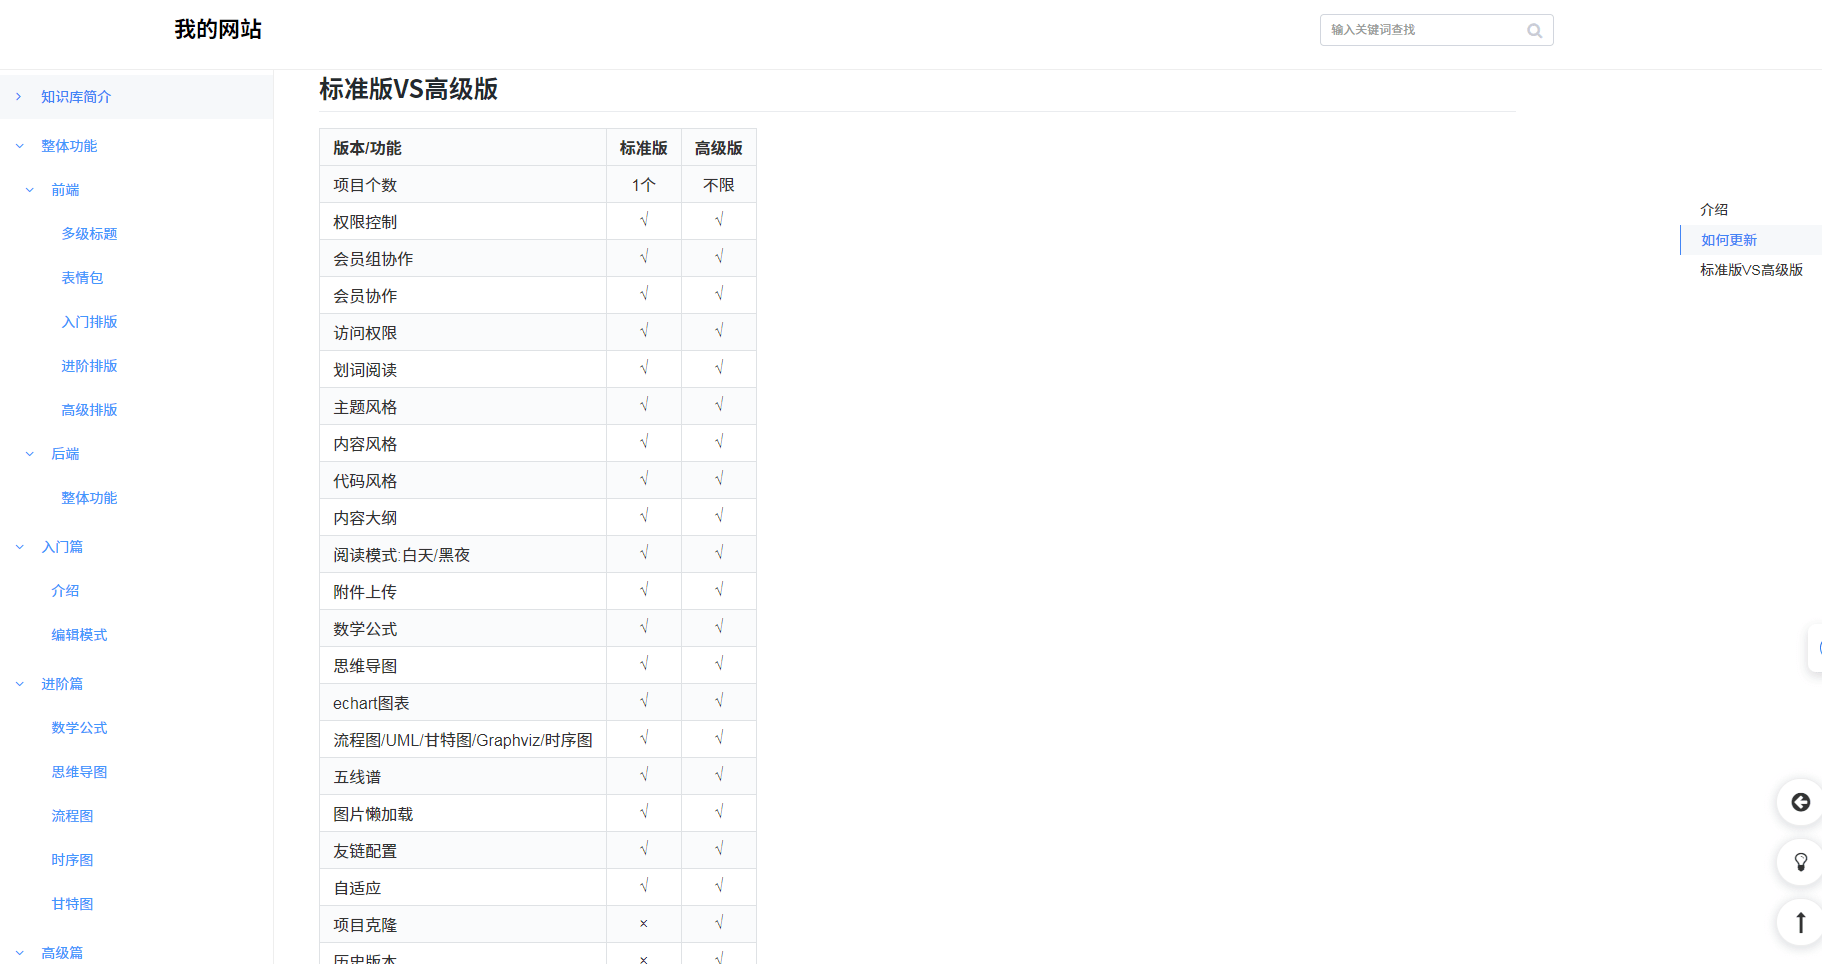
Task: Collapse the 后端 chevron arrow
Action: click(30, 454)
